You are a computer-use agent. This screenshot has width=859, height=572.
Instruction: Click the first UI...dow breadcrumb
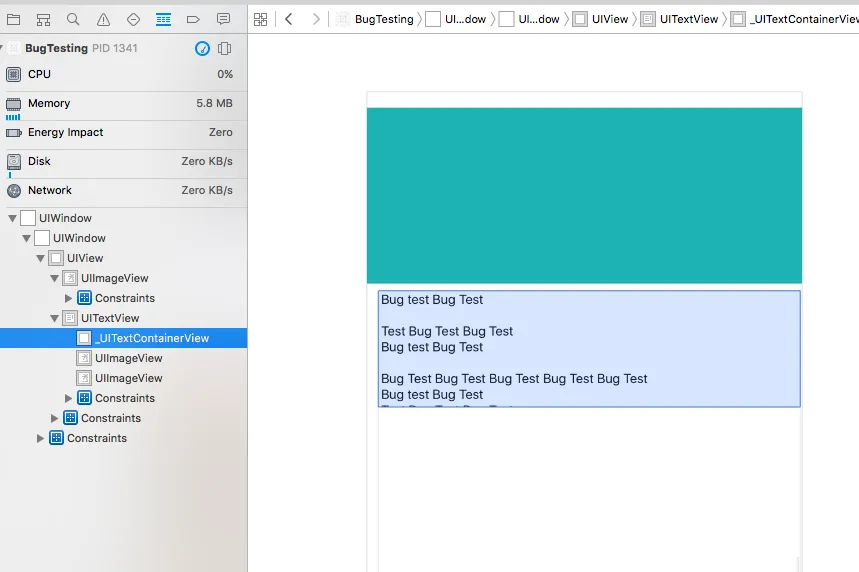(456, 19)
